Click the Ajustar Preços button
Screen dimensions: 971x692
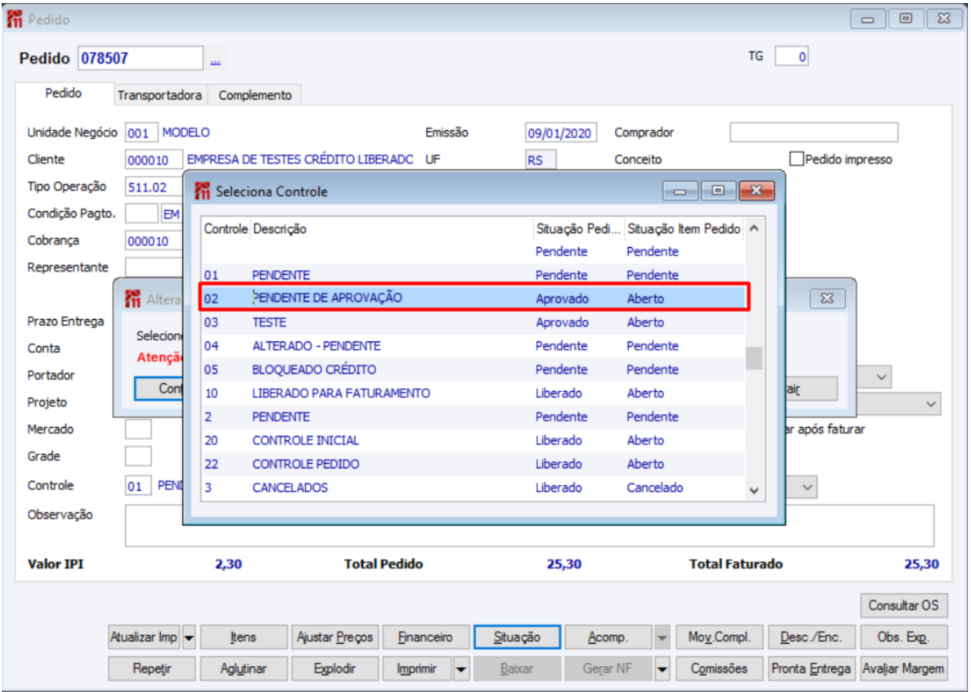(334, 637)
